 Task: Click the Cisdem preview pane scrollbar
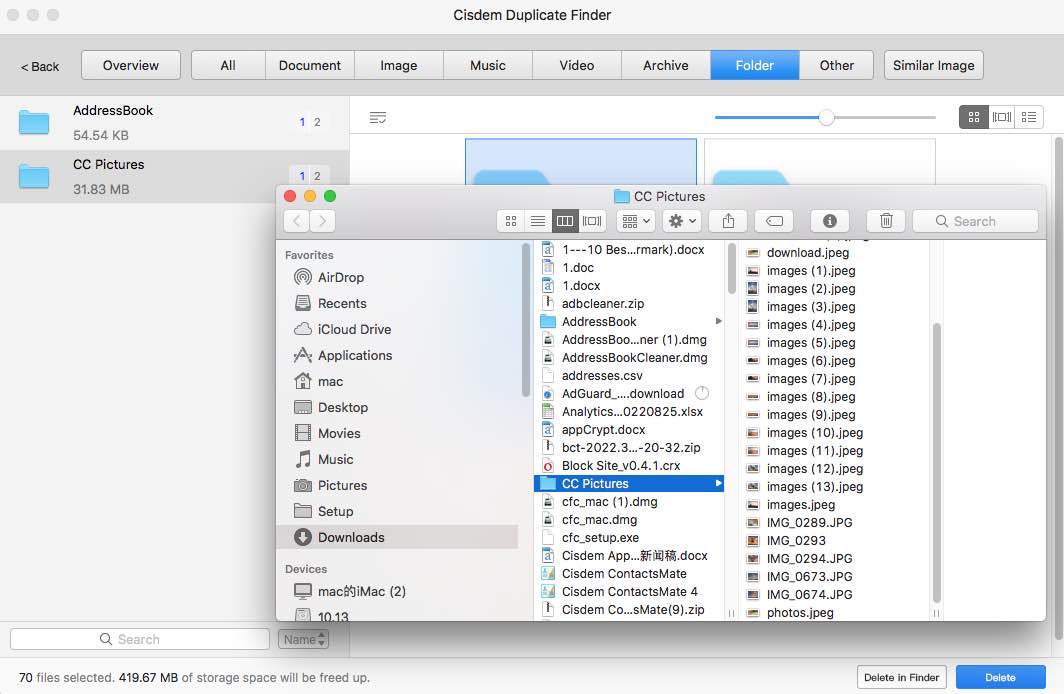[1058, 387]
